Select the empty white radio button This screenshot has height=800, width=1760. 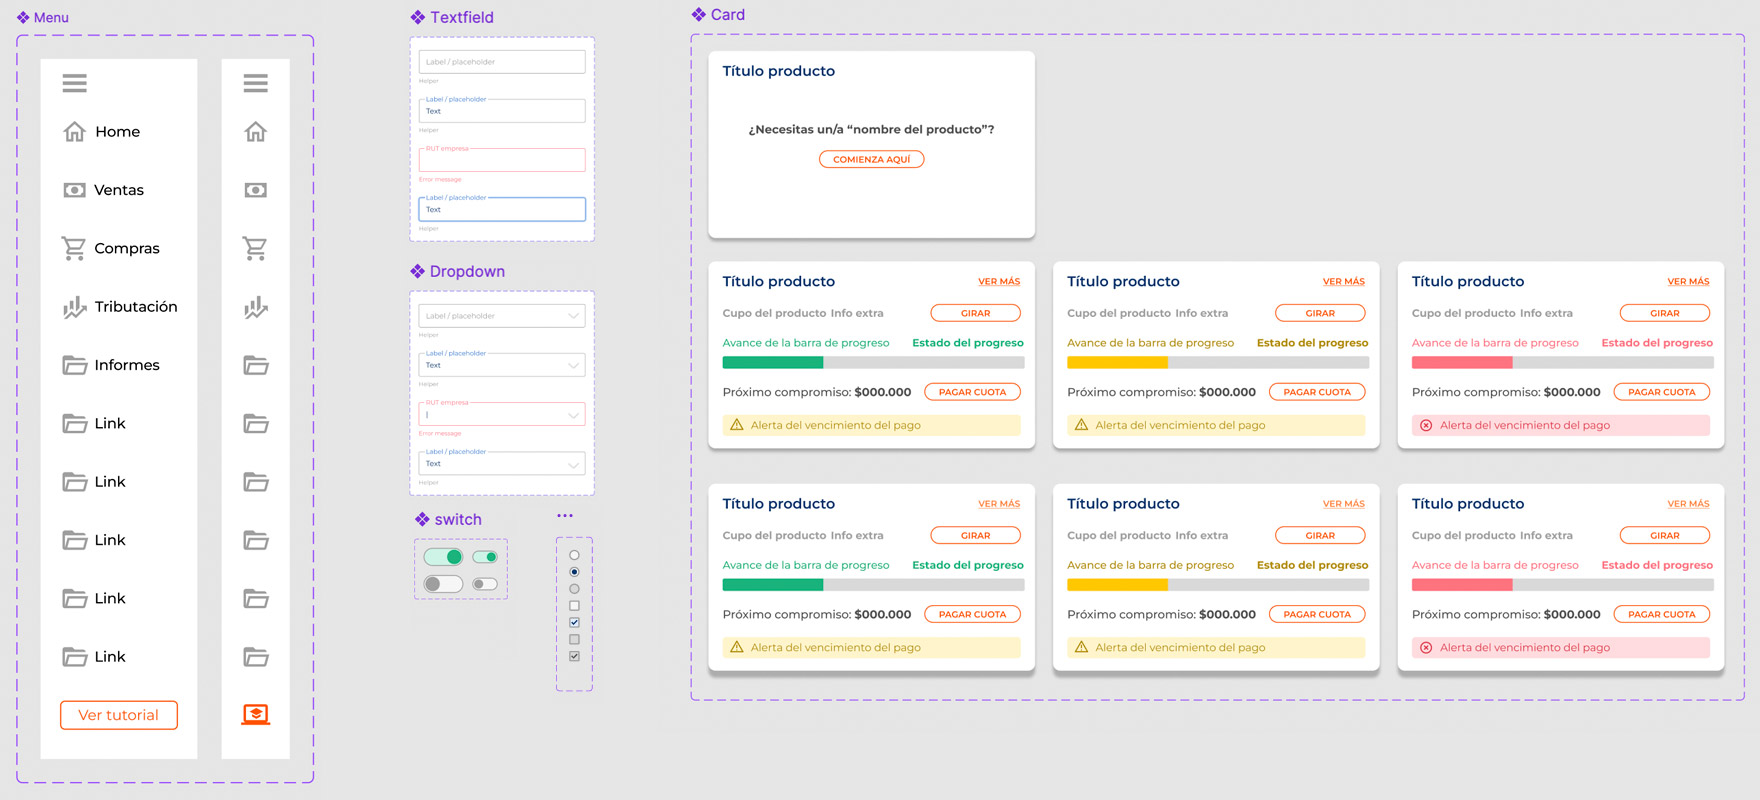[x=574, y=555]
